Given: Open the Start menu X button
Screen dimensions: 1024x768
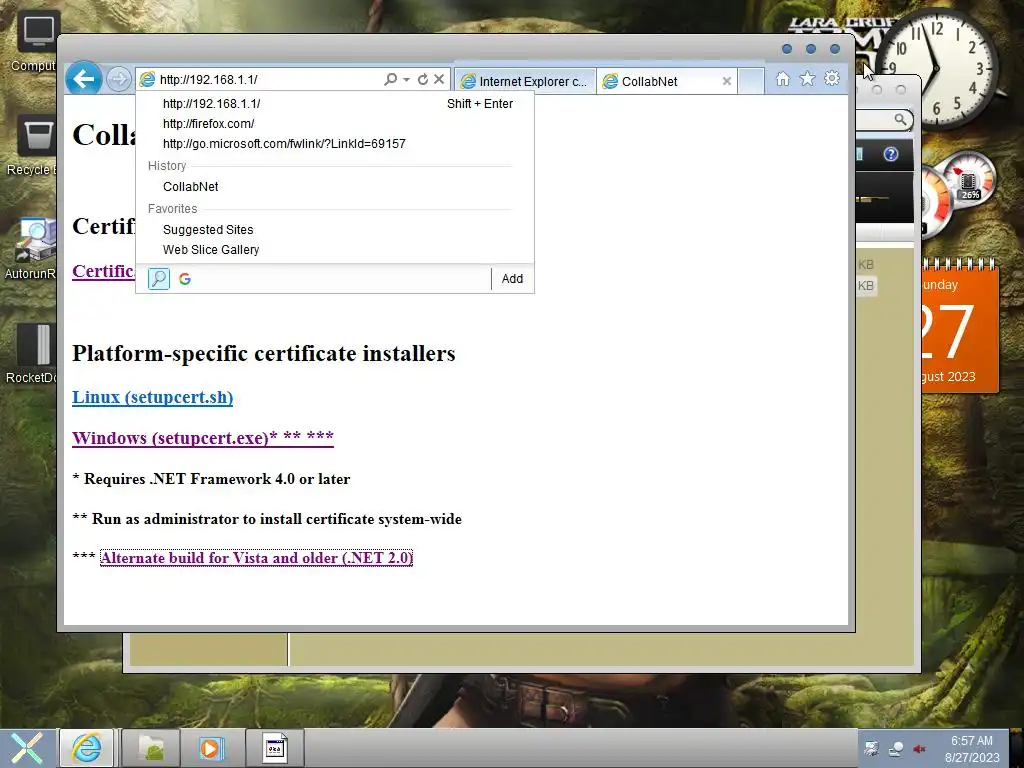Looking at the screenshot, I should click(x=27, y=748).
